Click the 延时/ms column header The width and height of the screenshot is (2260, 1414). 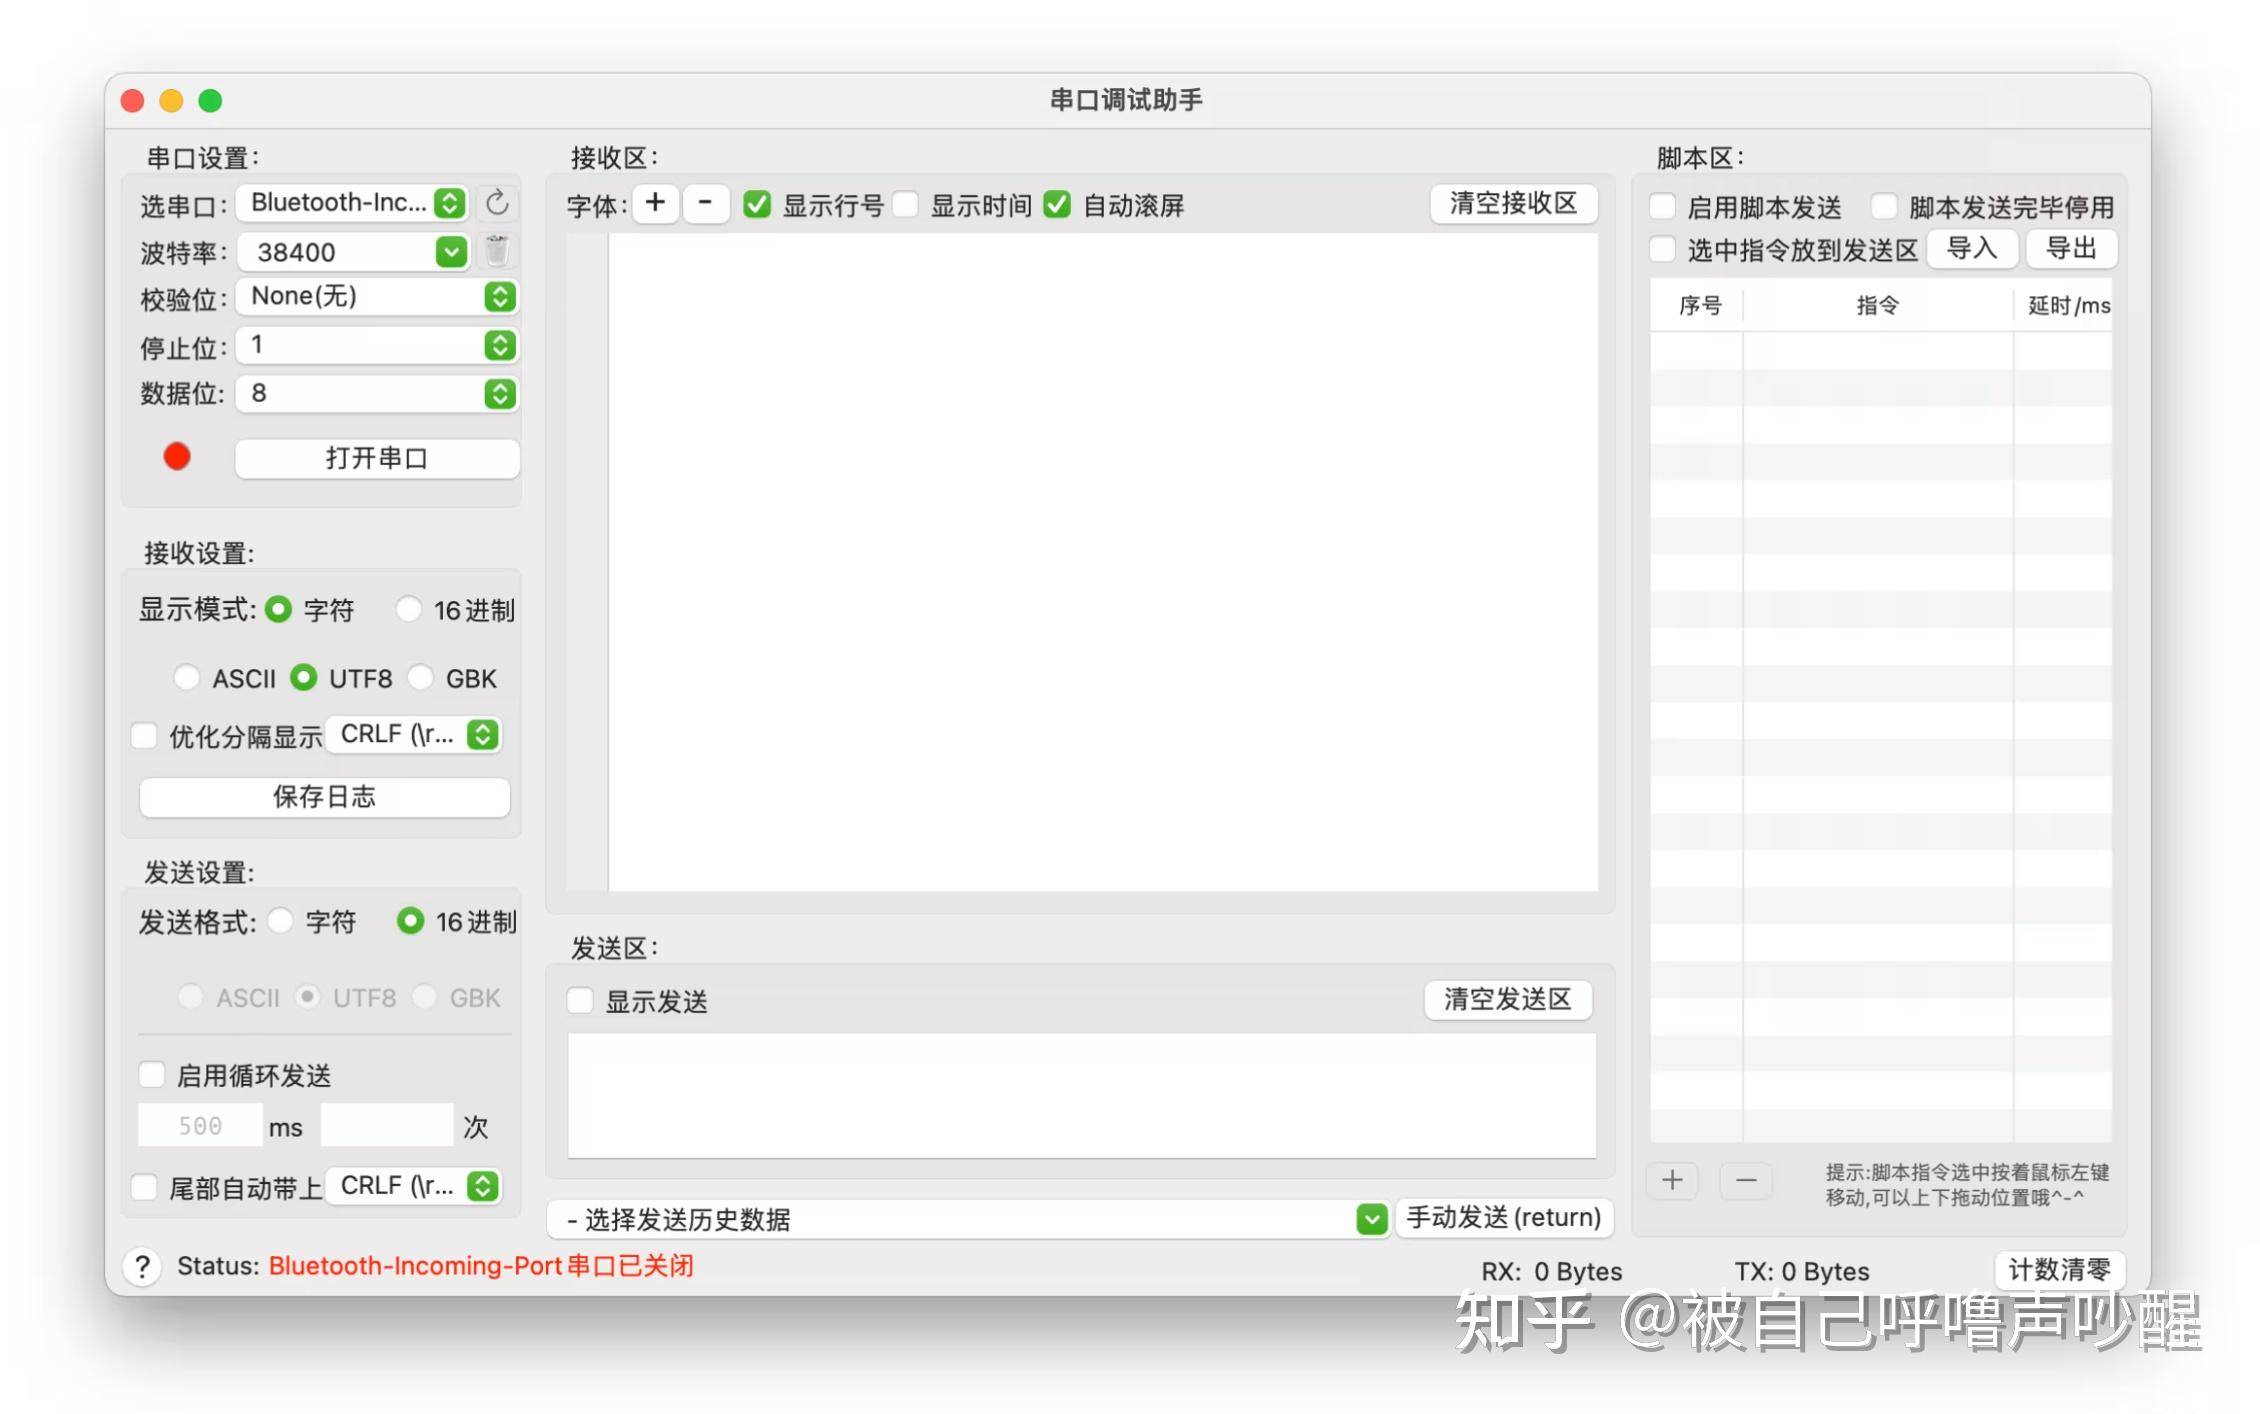(2066, 305)
